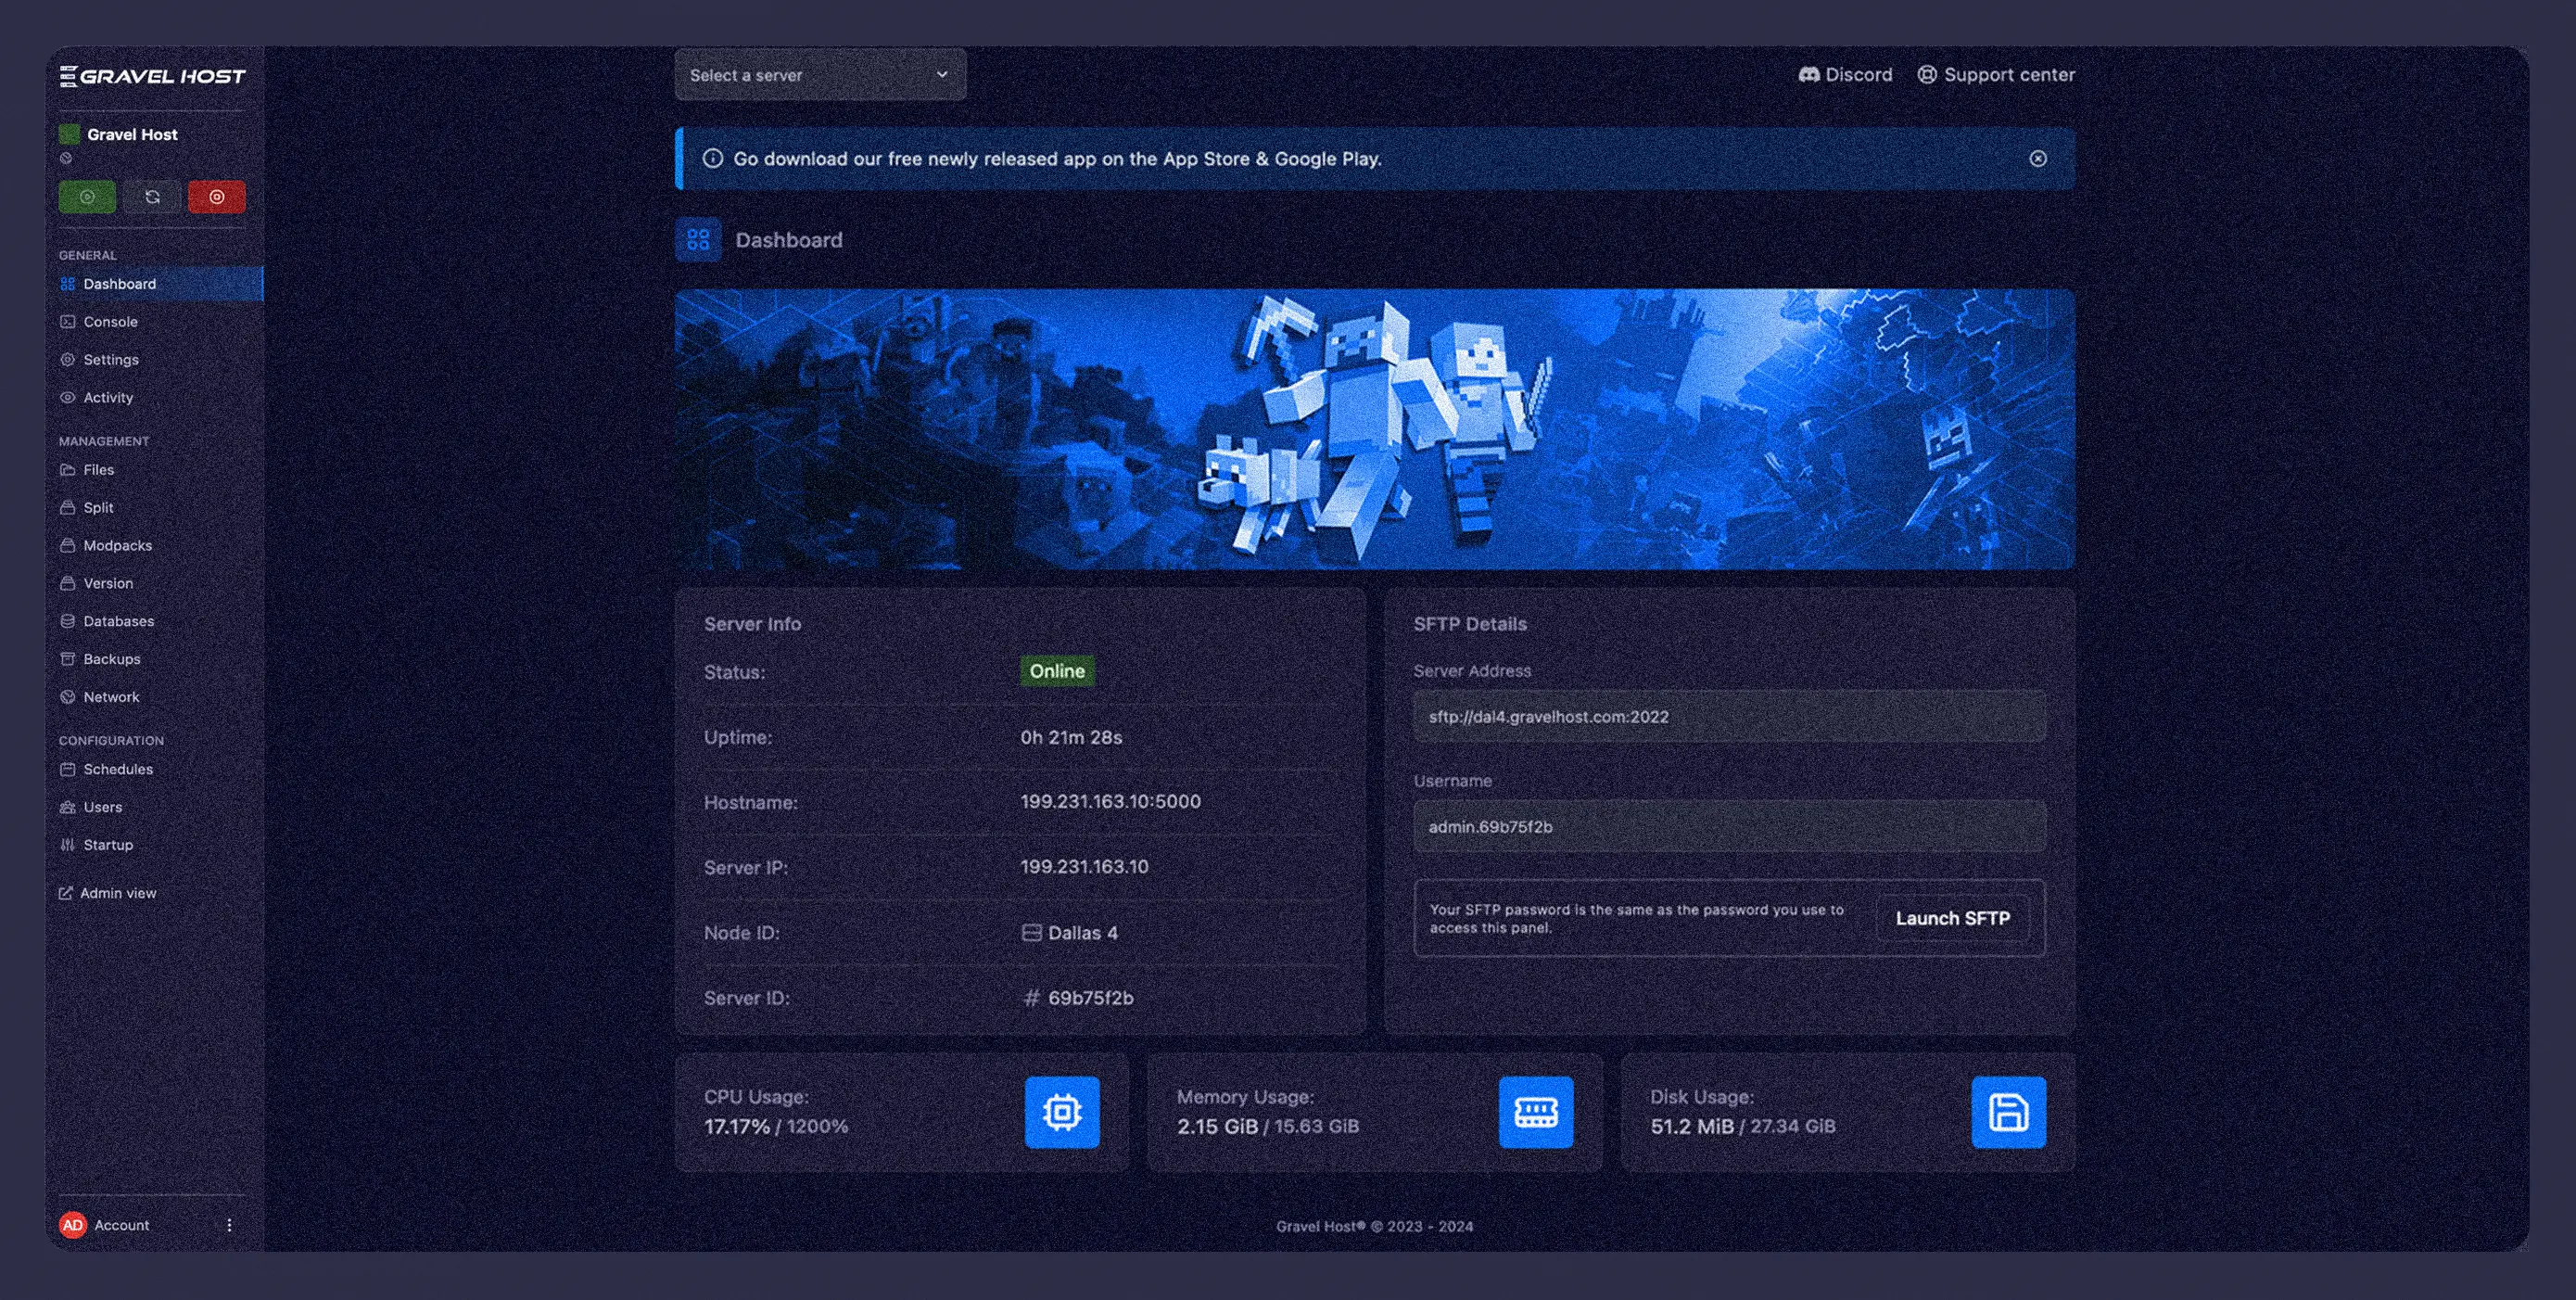Click the uptime value 0h 21m 28s
Viewport: 2576px width, 1300px height.
pyautogui.click(x=1071, y=738)
